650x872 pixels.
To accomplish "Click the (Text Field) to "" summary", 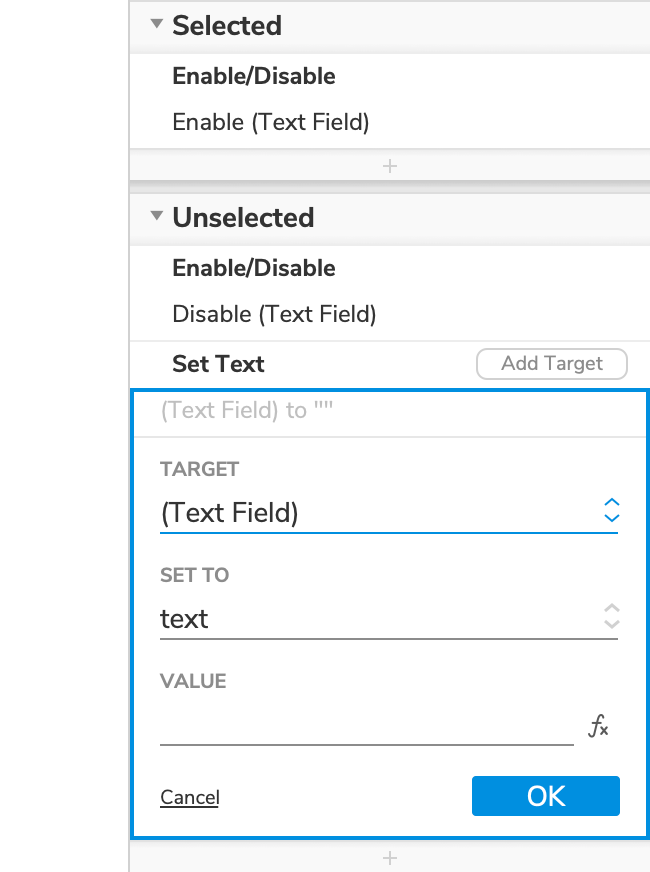I will tap(246, 410).
